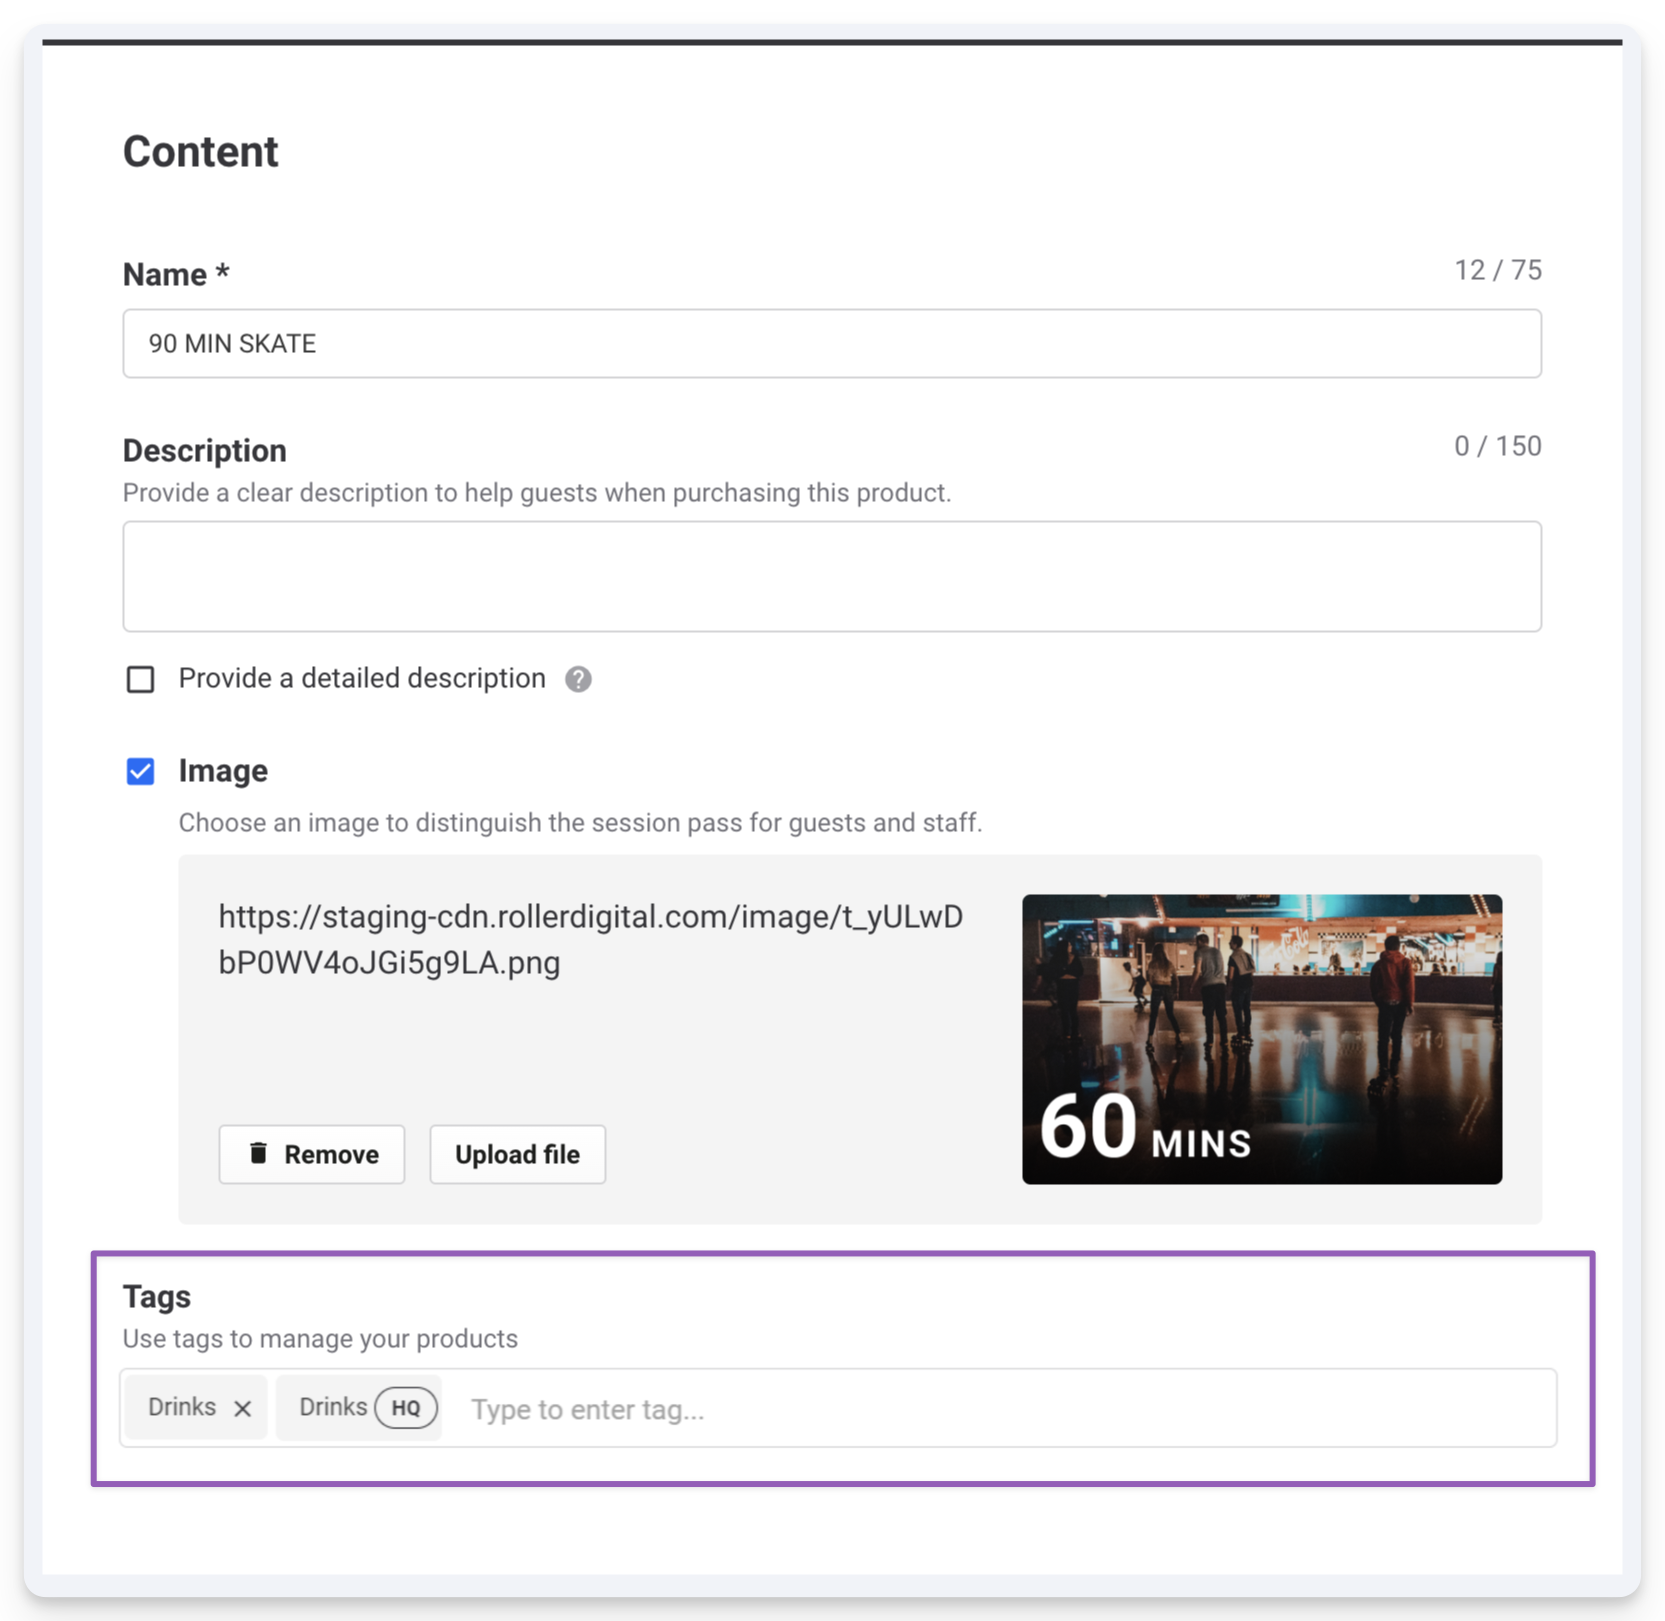Click the Upload file button
This screenshot has height=1621, width=1665.
(517, 1154)
